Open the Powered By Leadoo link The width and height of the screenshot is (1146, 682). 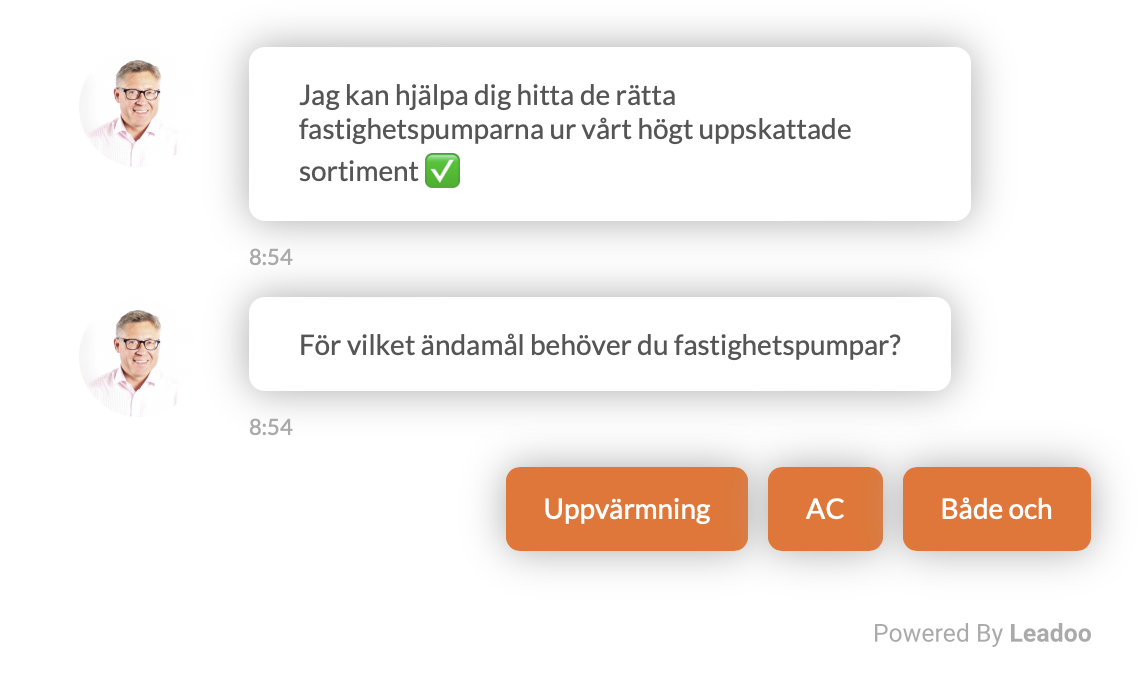coord(982,633)
